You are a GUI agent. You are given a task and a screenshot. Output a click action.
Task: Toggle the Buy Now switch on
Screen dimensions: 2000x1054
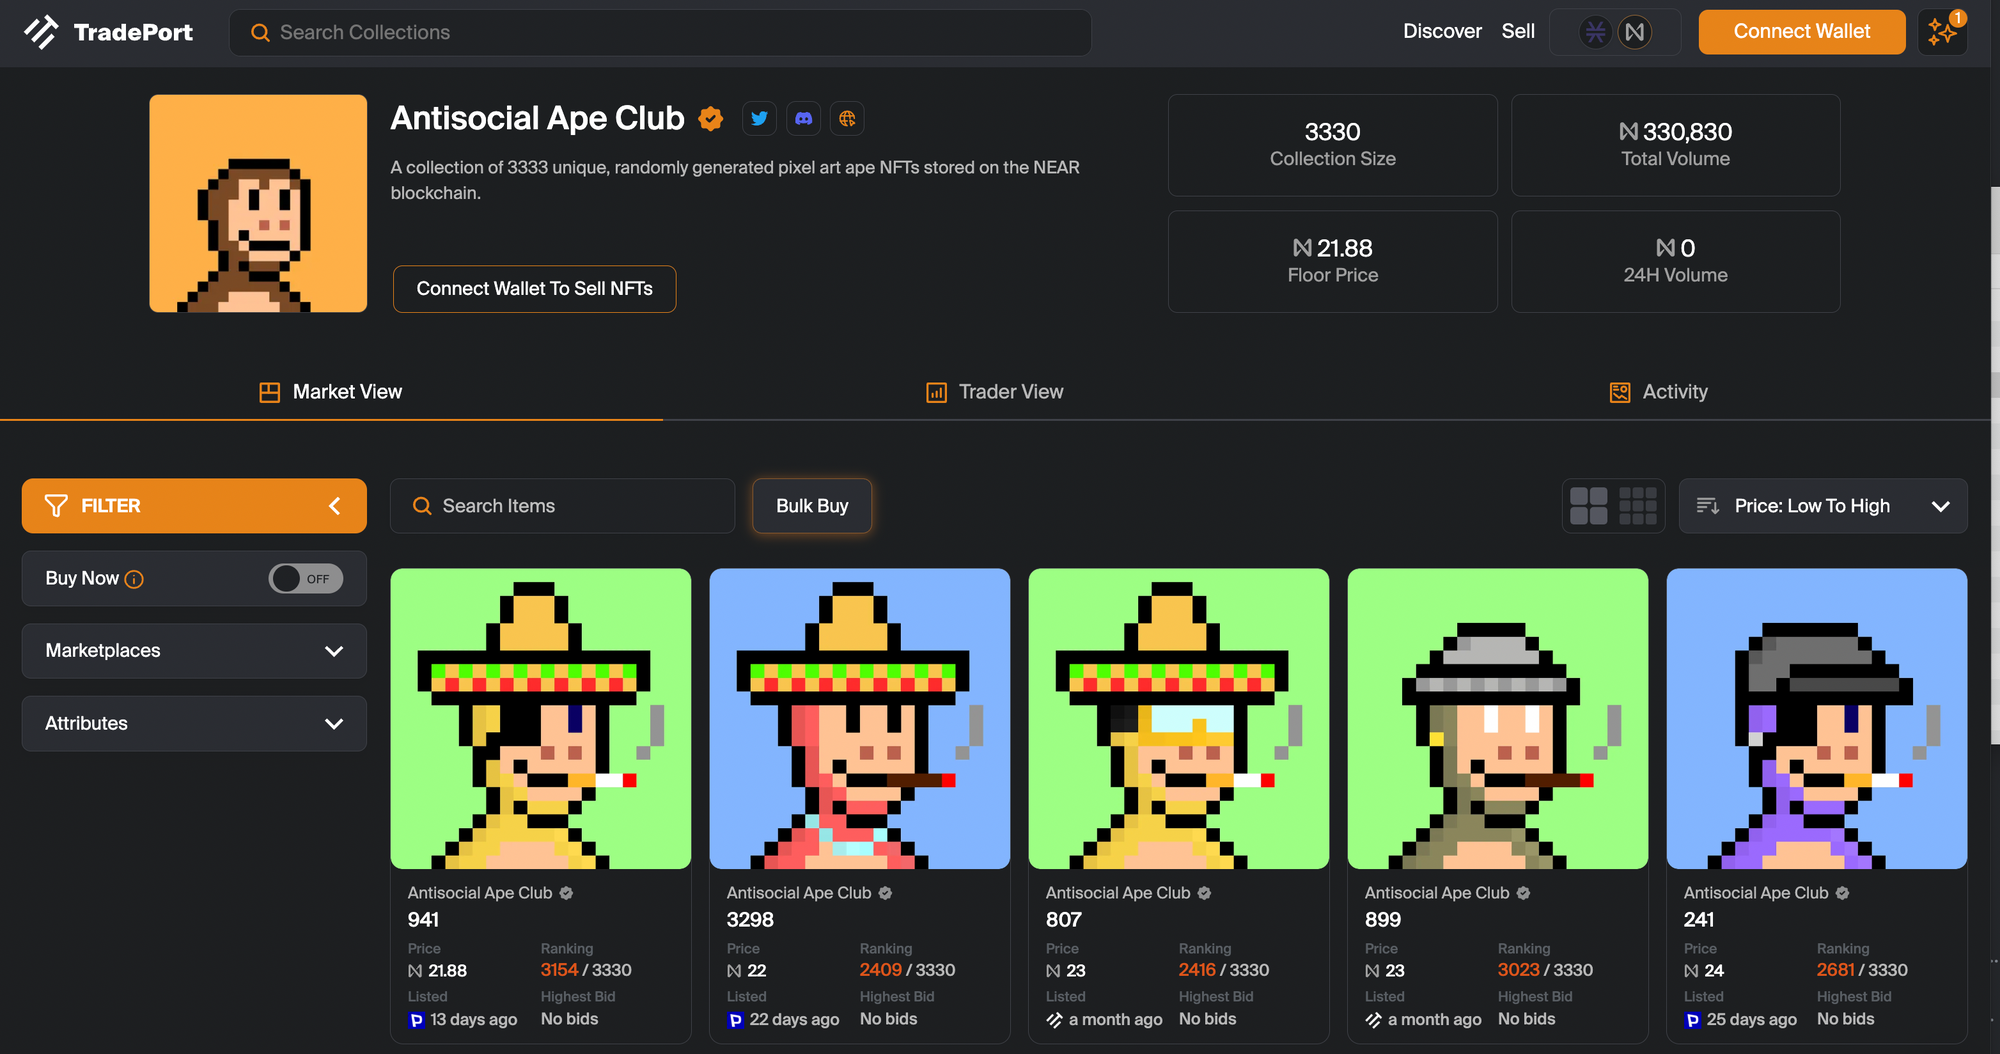306,579
